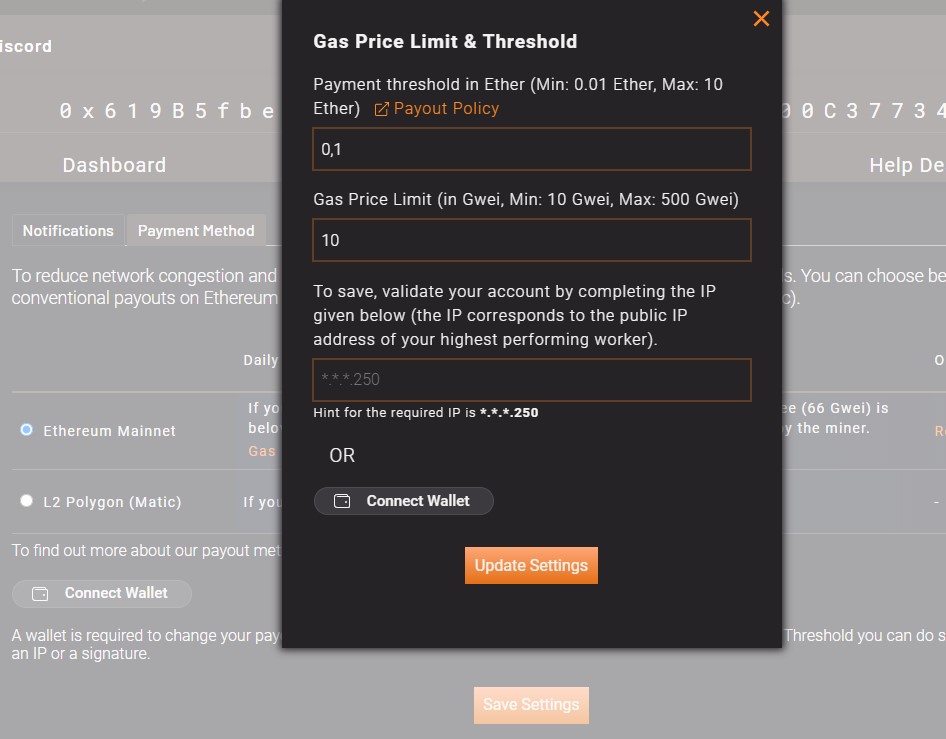The image size is (946, 739).
Task: Close the Gas Price Limit dialog
Action: 761,19
